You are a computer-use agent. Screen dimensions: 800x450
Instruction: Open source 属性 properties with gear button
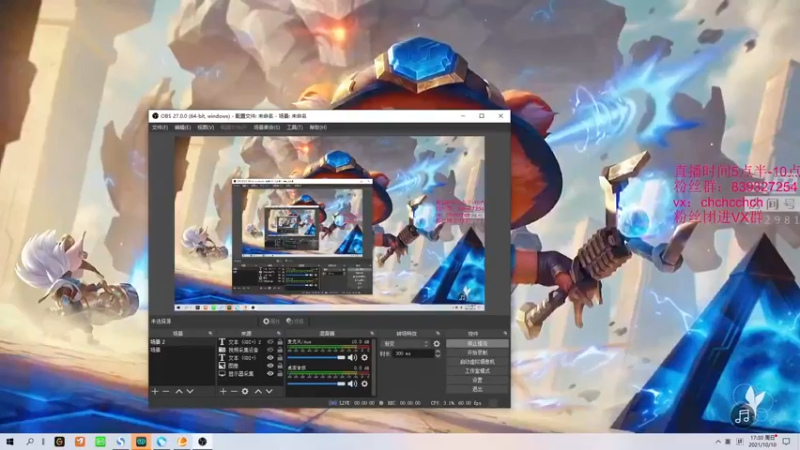(x=271, y=321)
